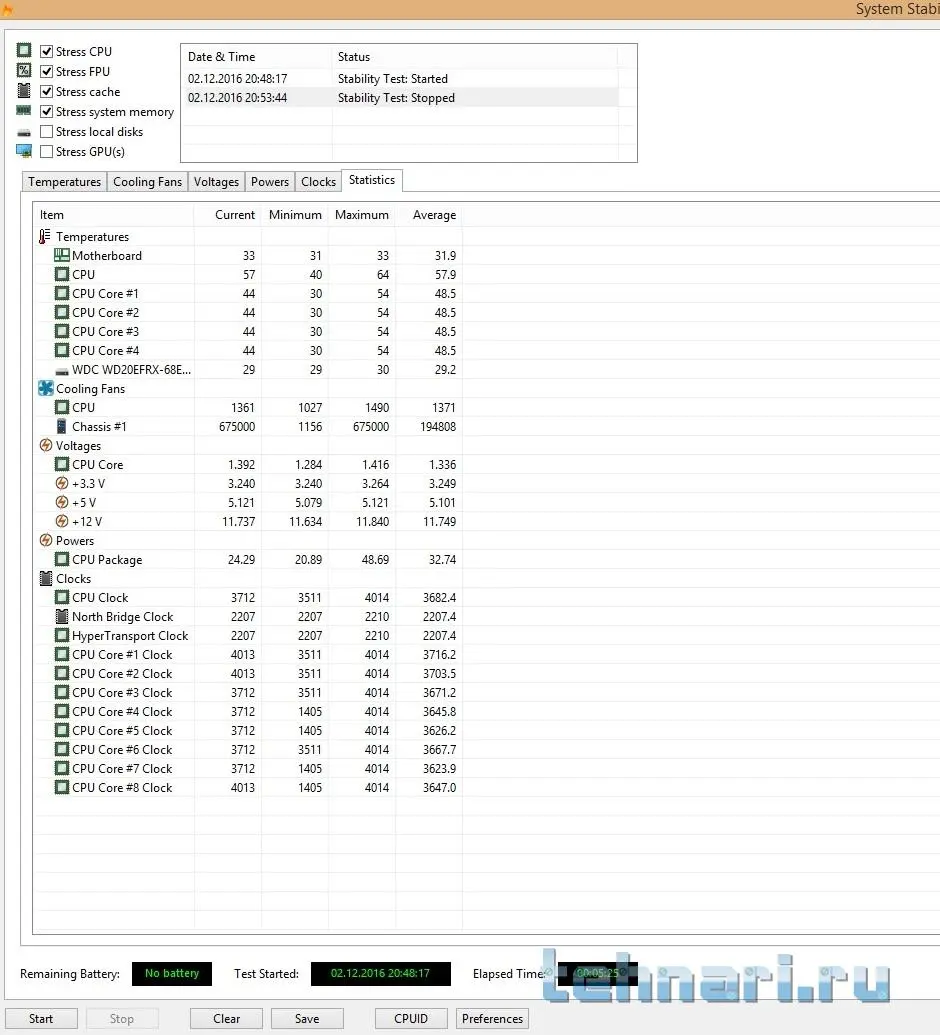Click the 675000 maximum value for Chassis #1
The image size is (940, 1035).
[x=371, y=426]
